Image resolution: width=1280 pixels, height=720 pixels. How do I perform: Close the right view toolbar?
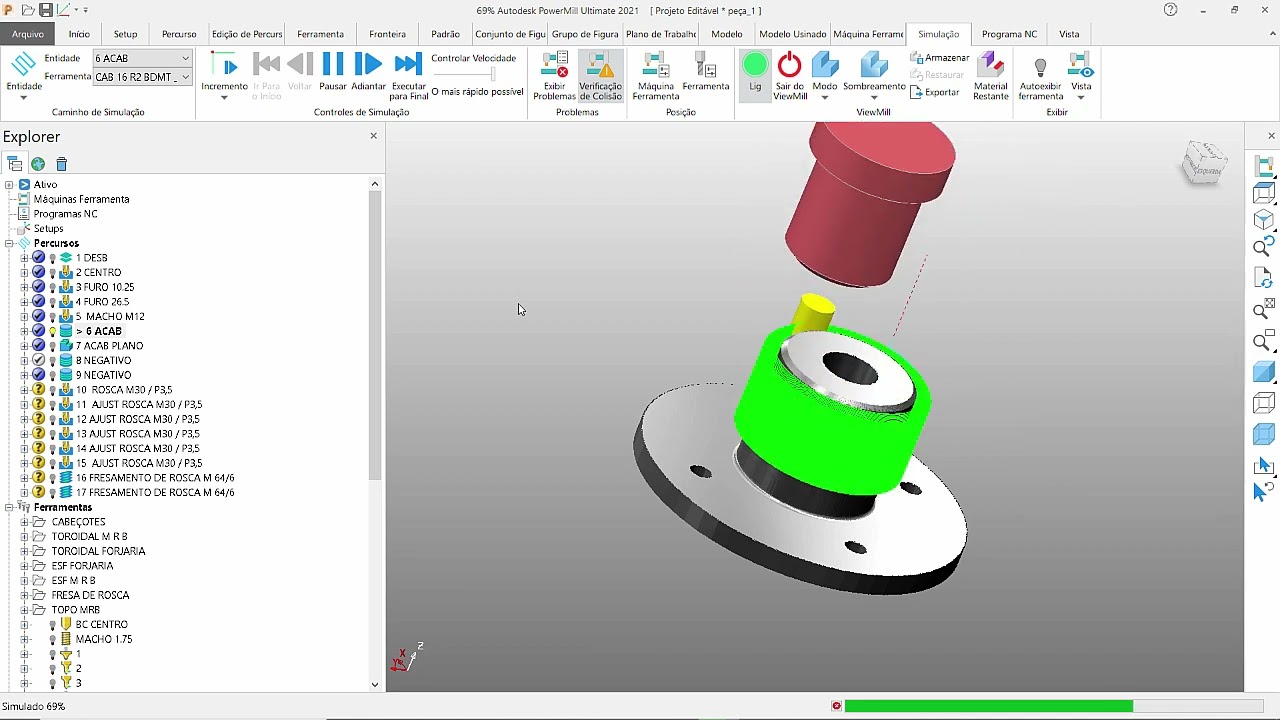click(1272, 136)
